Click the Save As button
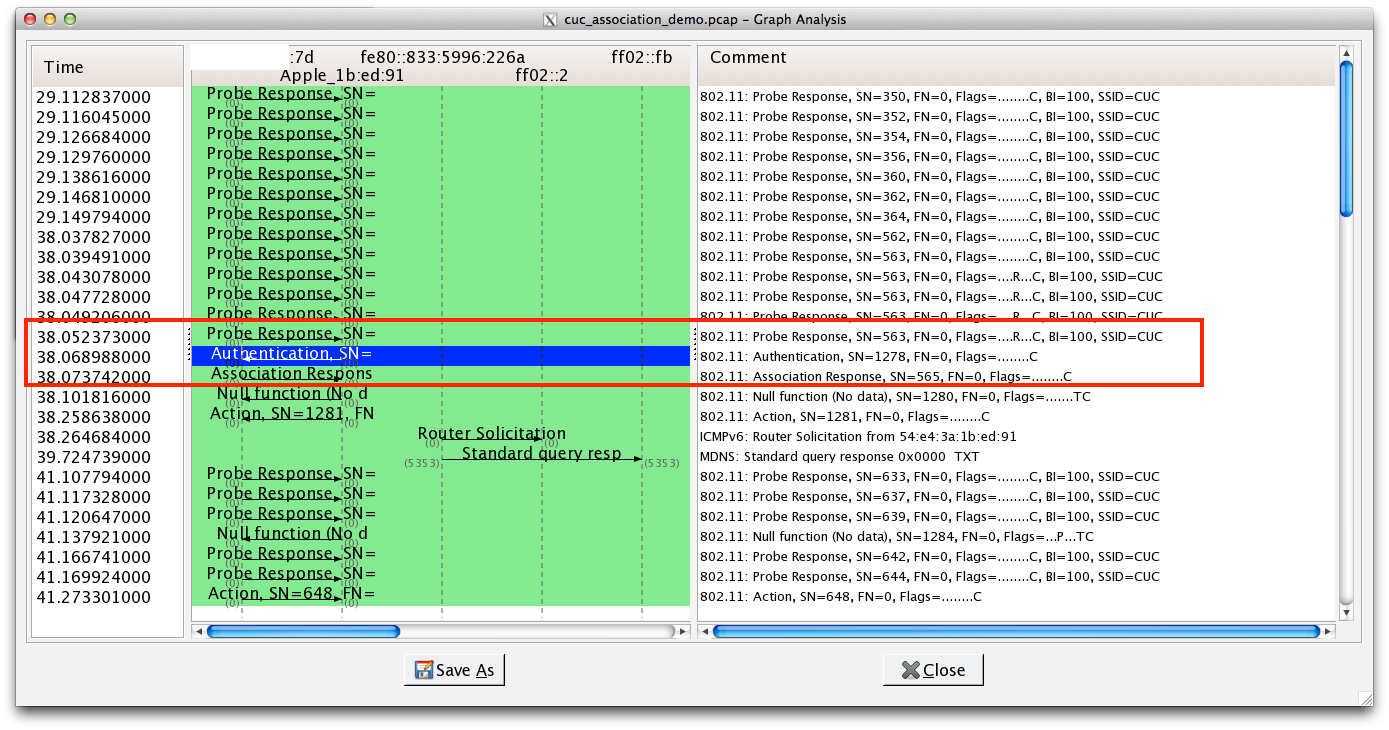 pyautogui.click(x=454, y=670)
